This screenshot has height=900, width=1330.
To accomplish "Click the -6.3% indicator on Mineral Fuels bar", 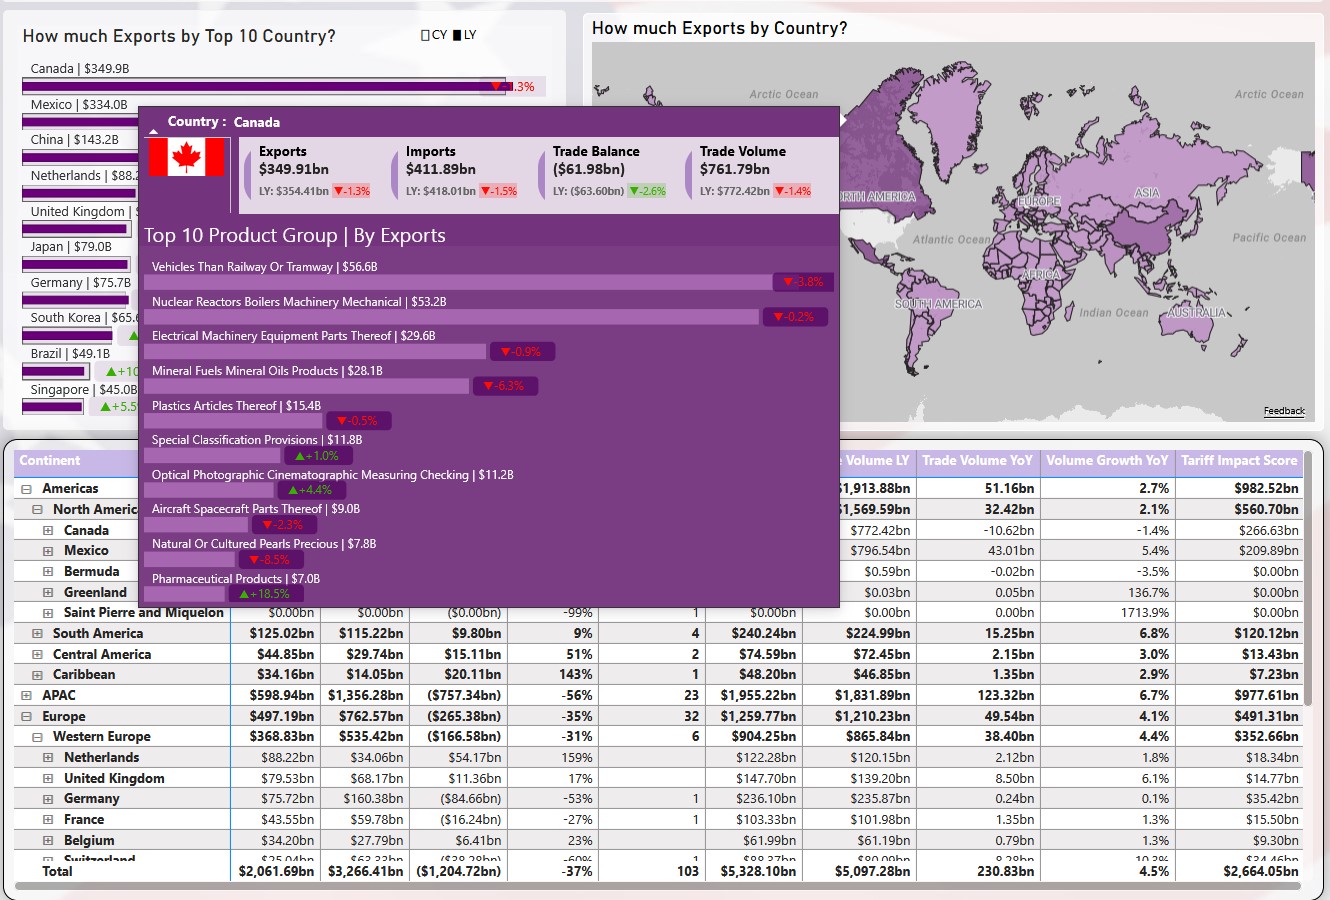I will [x=505, y=385].
